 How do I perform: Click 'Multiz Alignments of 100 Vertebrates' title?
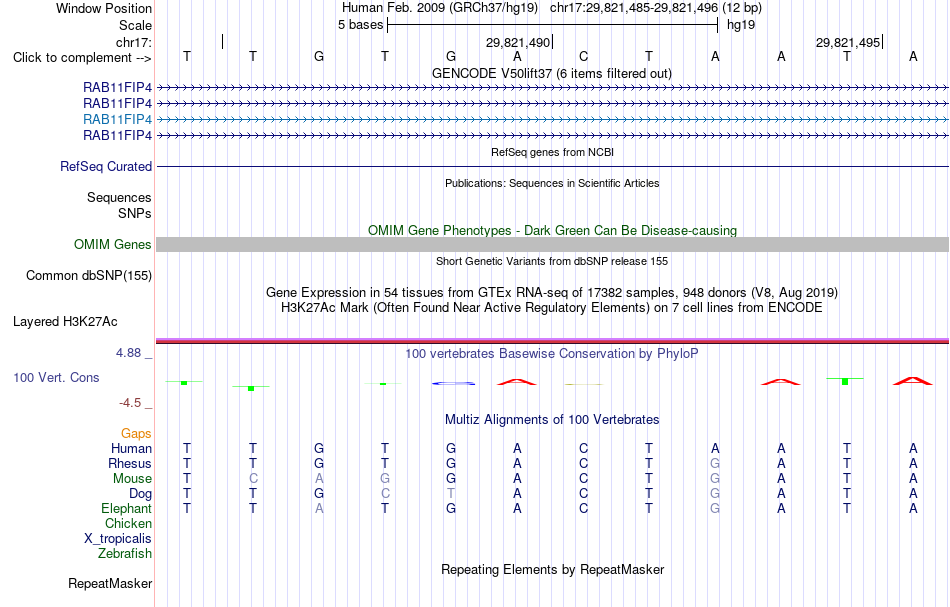(552, 419)
